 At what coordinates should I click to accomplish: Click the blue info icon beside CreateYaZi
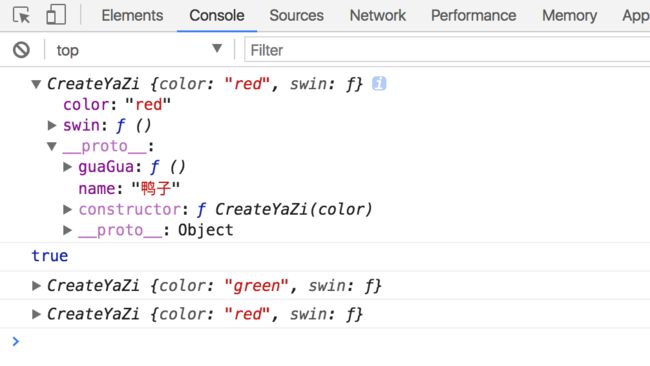pyautogui.click(x=379, y=83)
